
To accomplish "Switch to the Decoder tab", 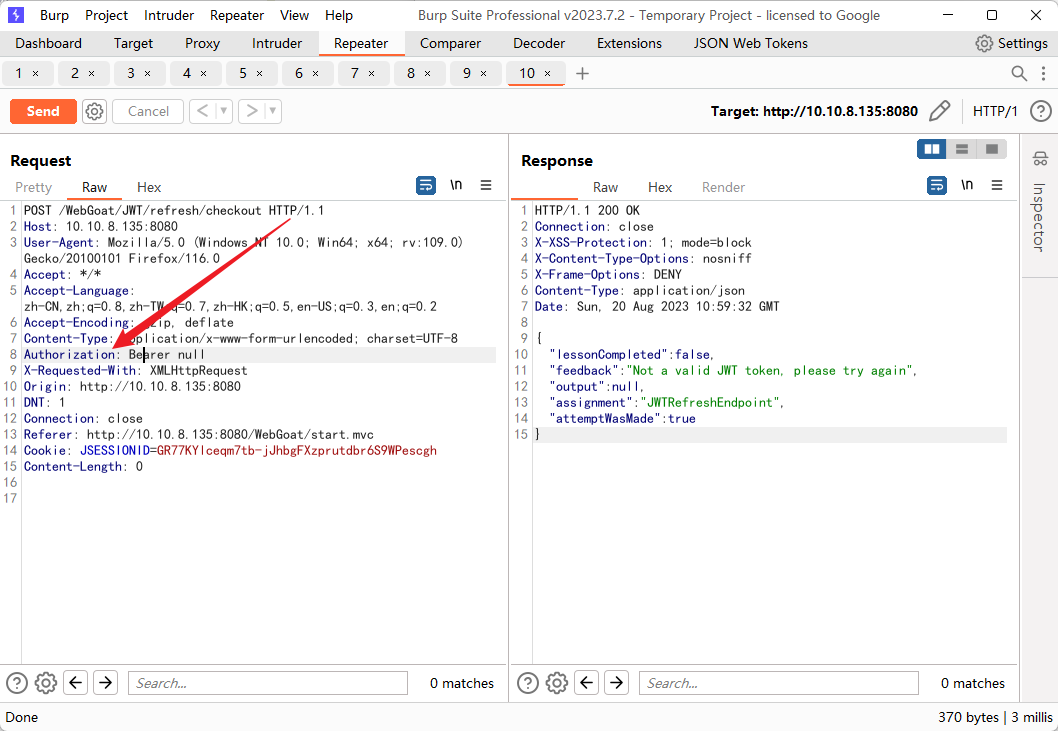I will [539, 43].
